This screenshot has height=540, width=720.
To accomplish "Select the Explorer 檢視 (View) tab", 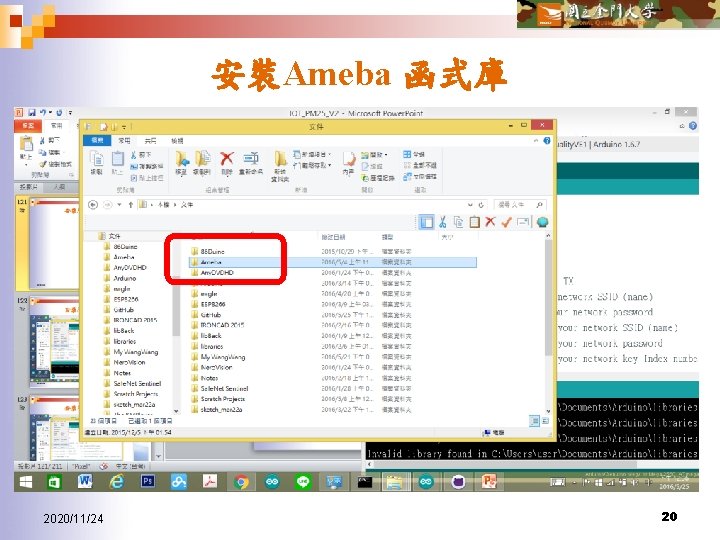I will tap(177, 141).
